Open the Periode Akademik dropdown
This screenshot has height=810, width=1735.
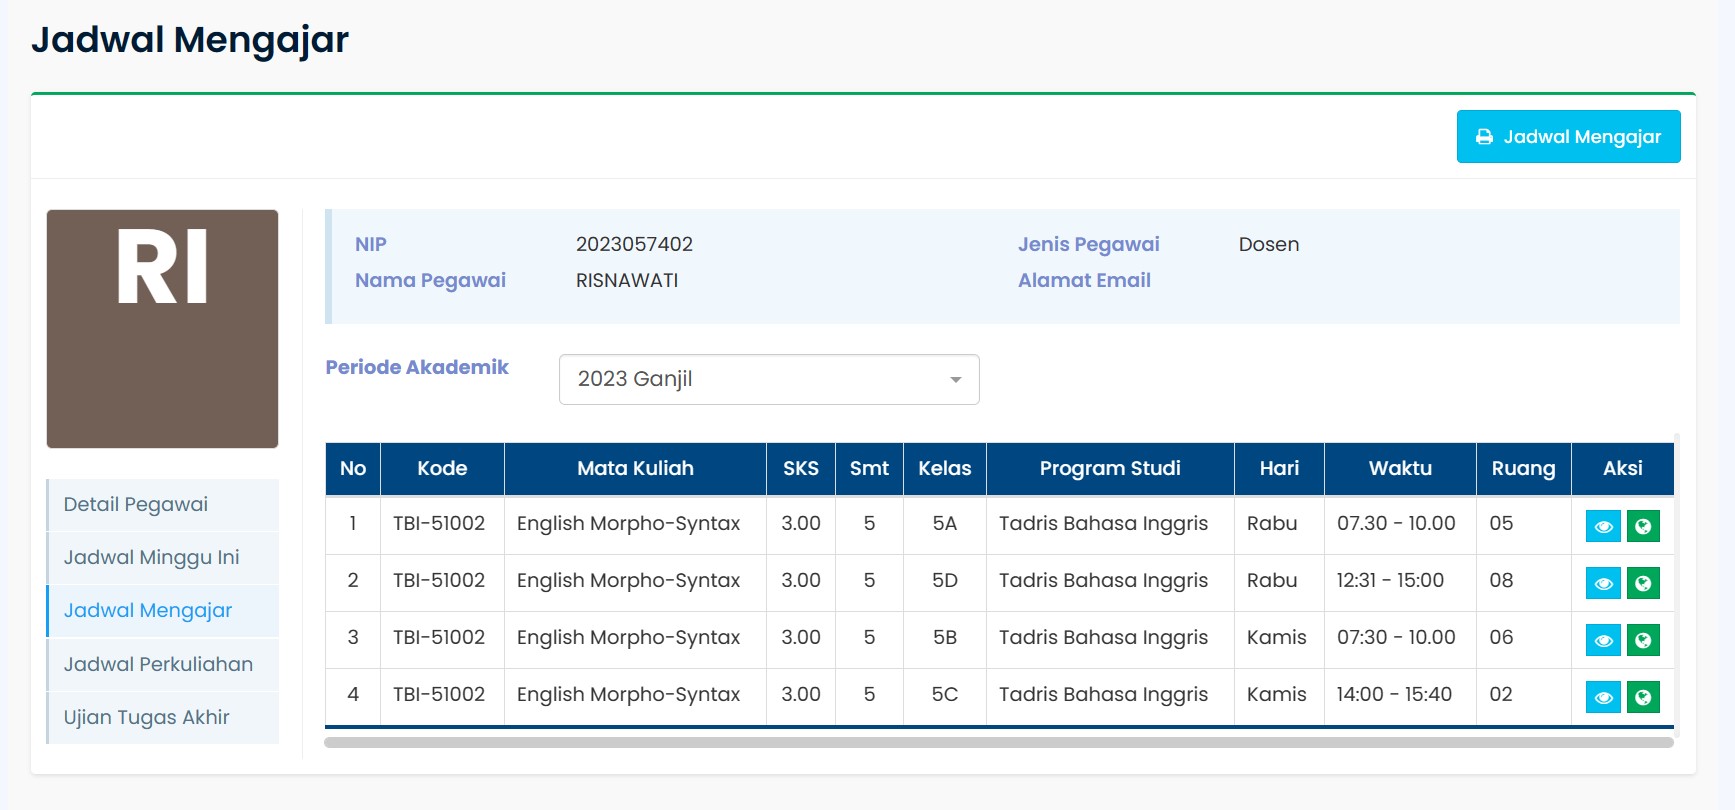(x=768, y=379)
